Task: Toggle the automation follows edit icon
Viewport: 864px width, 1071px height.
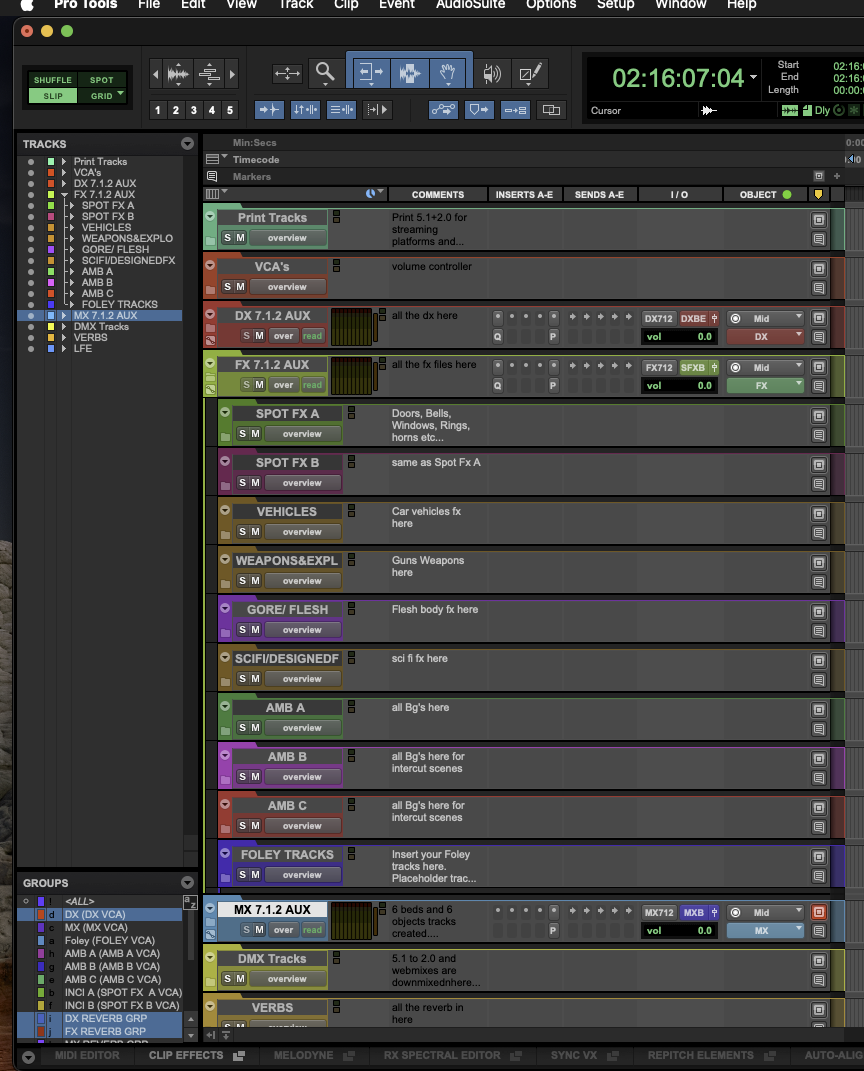Action: (x=443, y=109)
